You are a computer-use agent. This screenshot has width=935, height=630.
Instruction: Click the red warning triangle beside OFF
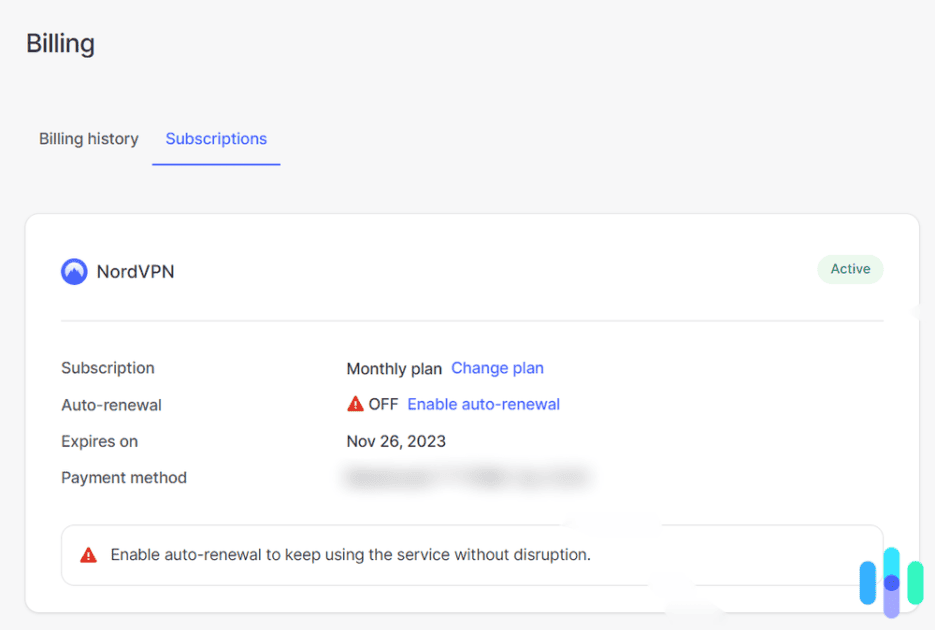click(355, 404)
